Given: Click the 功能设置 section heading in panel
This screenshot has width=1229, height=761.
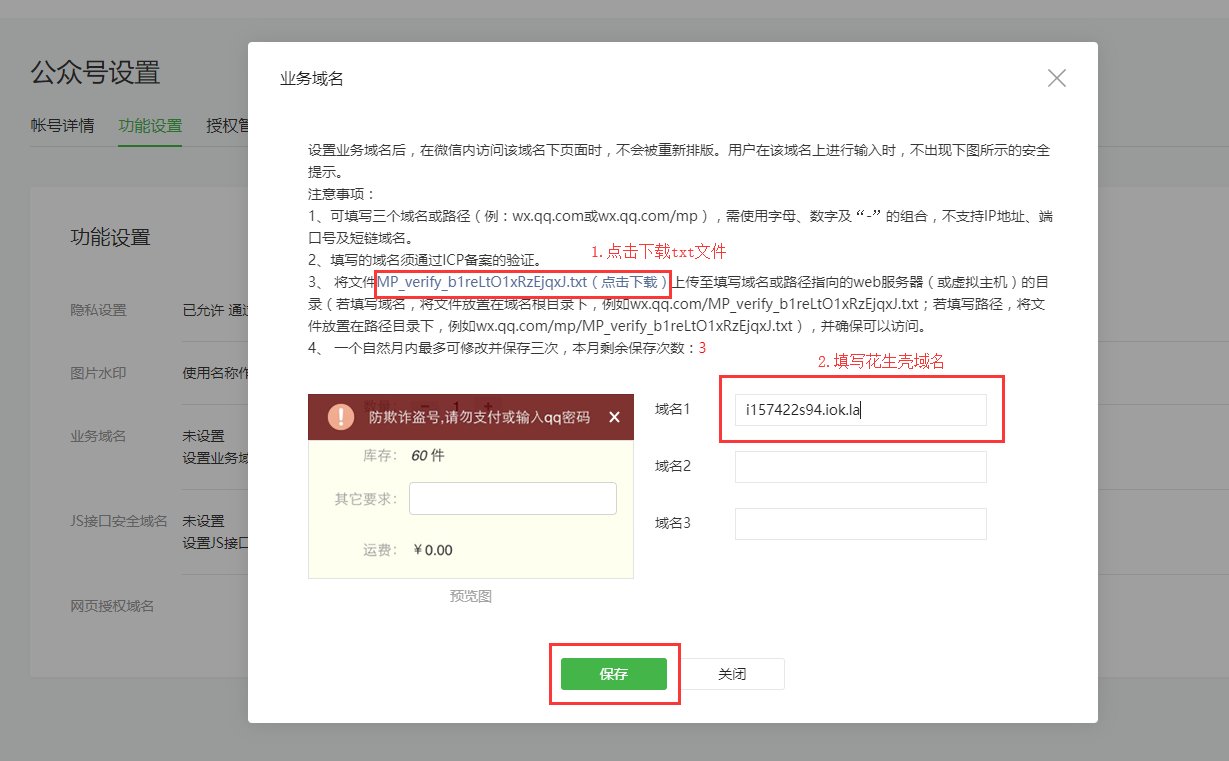Looking at the screenshot, I should 110,237.
